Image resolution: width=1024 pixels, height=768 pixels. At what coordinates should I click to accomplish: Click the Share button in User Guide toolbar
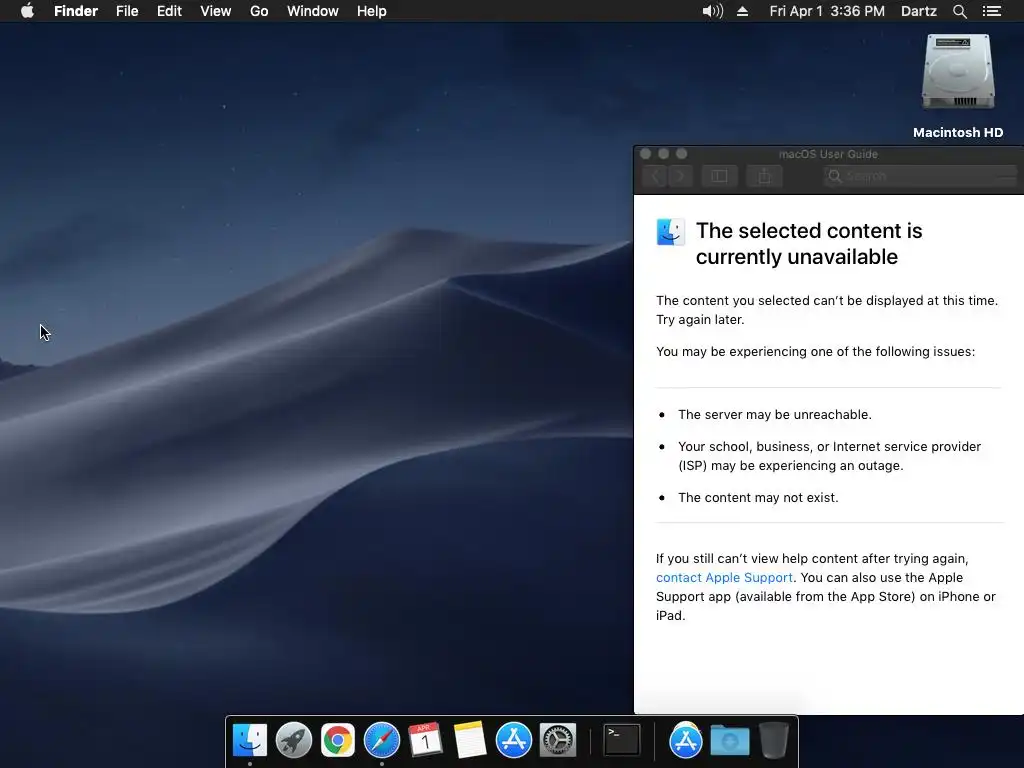[x=764, y=176]
